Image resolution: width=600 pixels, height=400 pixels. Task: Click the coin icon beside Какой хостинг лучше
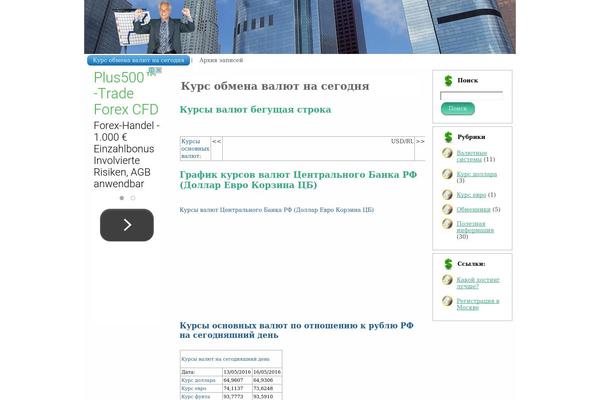pyautogui.click(x=447, y=280)
